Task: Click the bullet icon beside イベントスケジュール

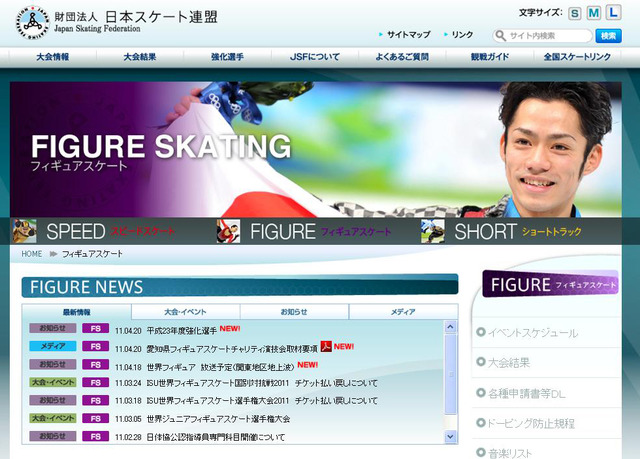Action: 481,332
